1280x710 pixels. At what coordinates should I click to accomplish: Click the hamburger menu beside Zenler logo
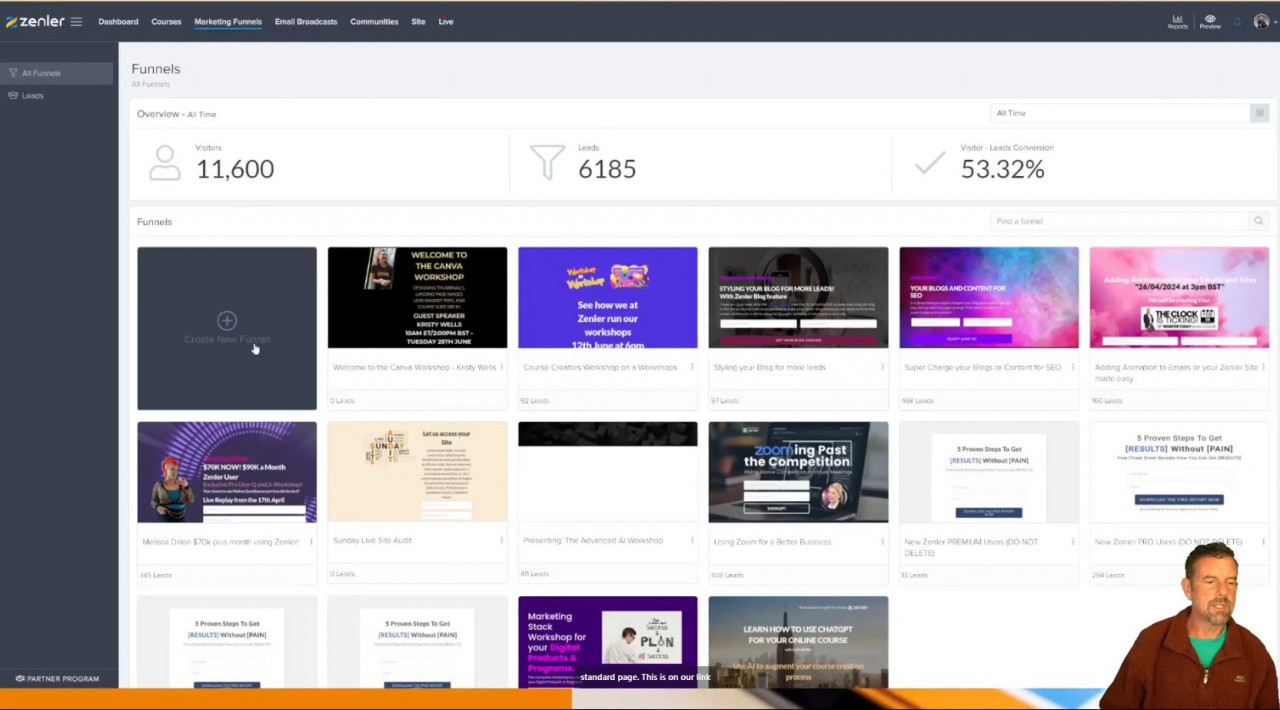pyautogui.click(x=76, y=21)
